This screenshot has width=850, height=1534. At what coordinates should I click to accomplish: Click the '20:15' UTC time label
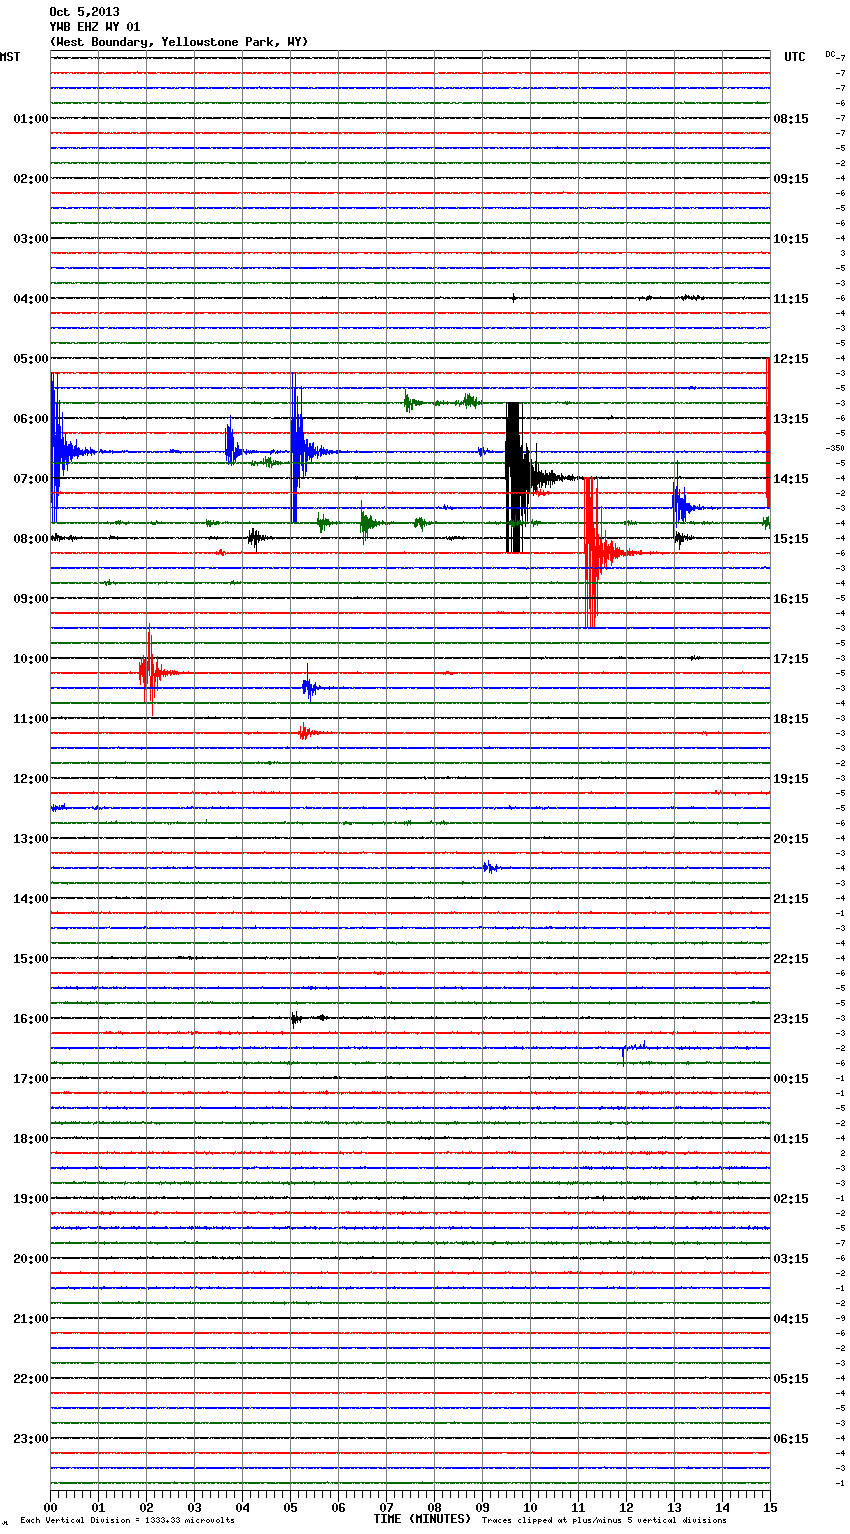click(x=791, y=839)
